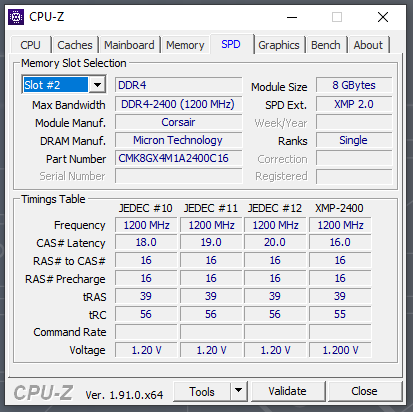
Task: Click the Part Number field CMK8GX4M1A2400C16
Action: click(x=179, y=158)
